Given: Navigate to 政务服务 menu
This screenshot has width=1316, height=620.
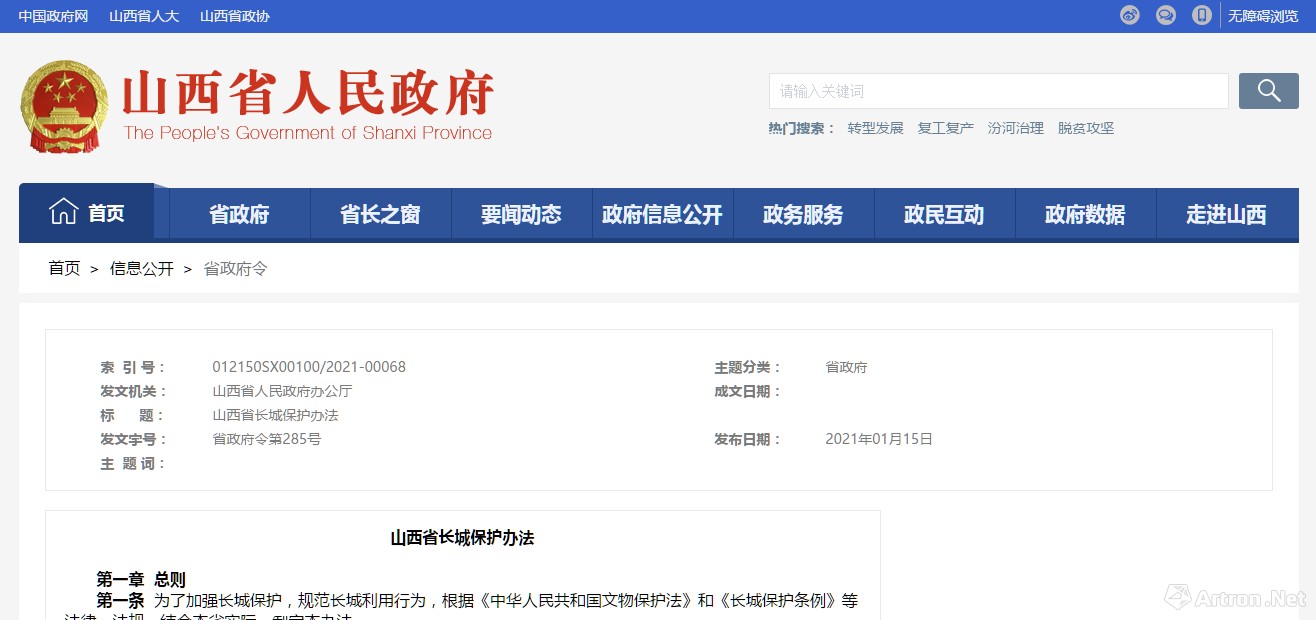Looking at the screenshot, I should pos(803,214).
